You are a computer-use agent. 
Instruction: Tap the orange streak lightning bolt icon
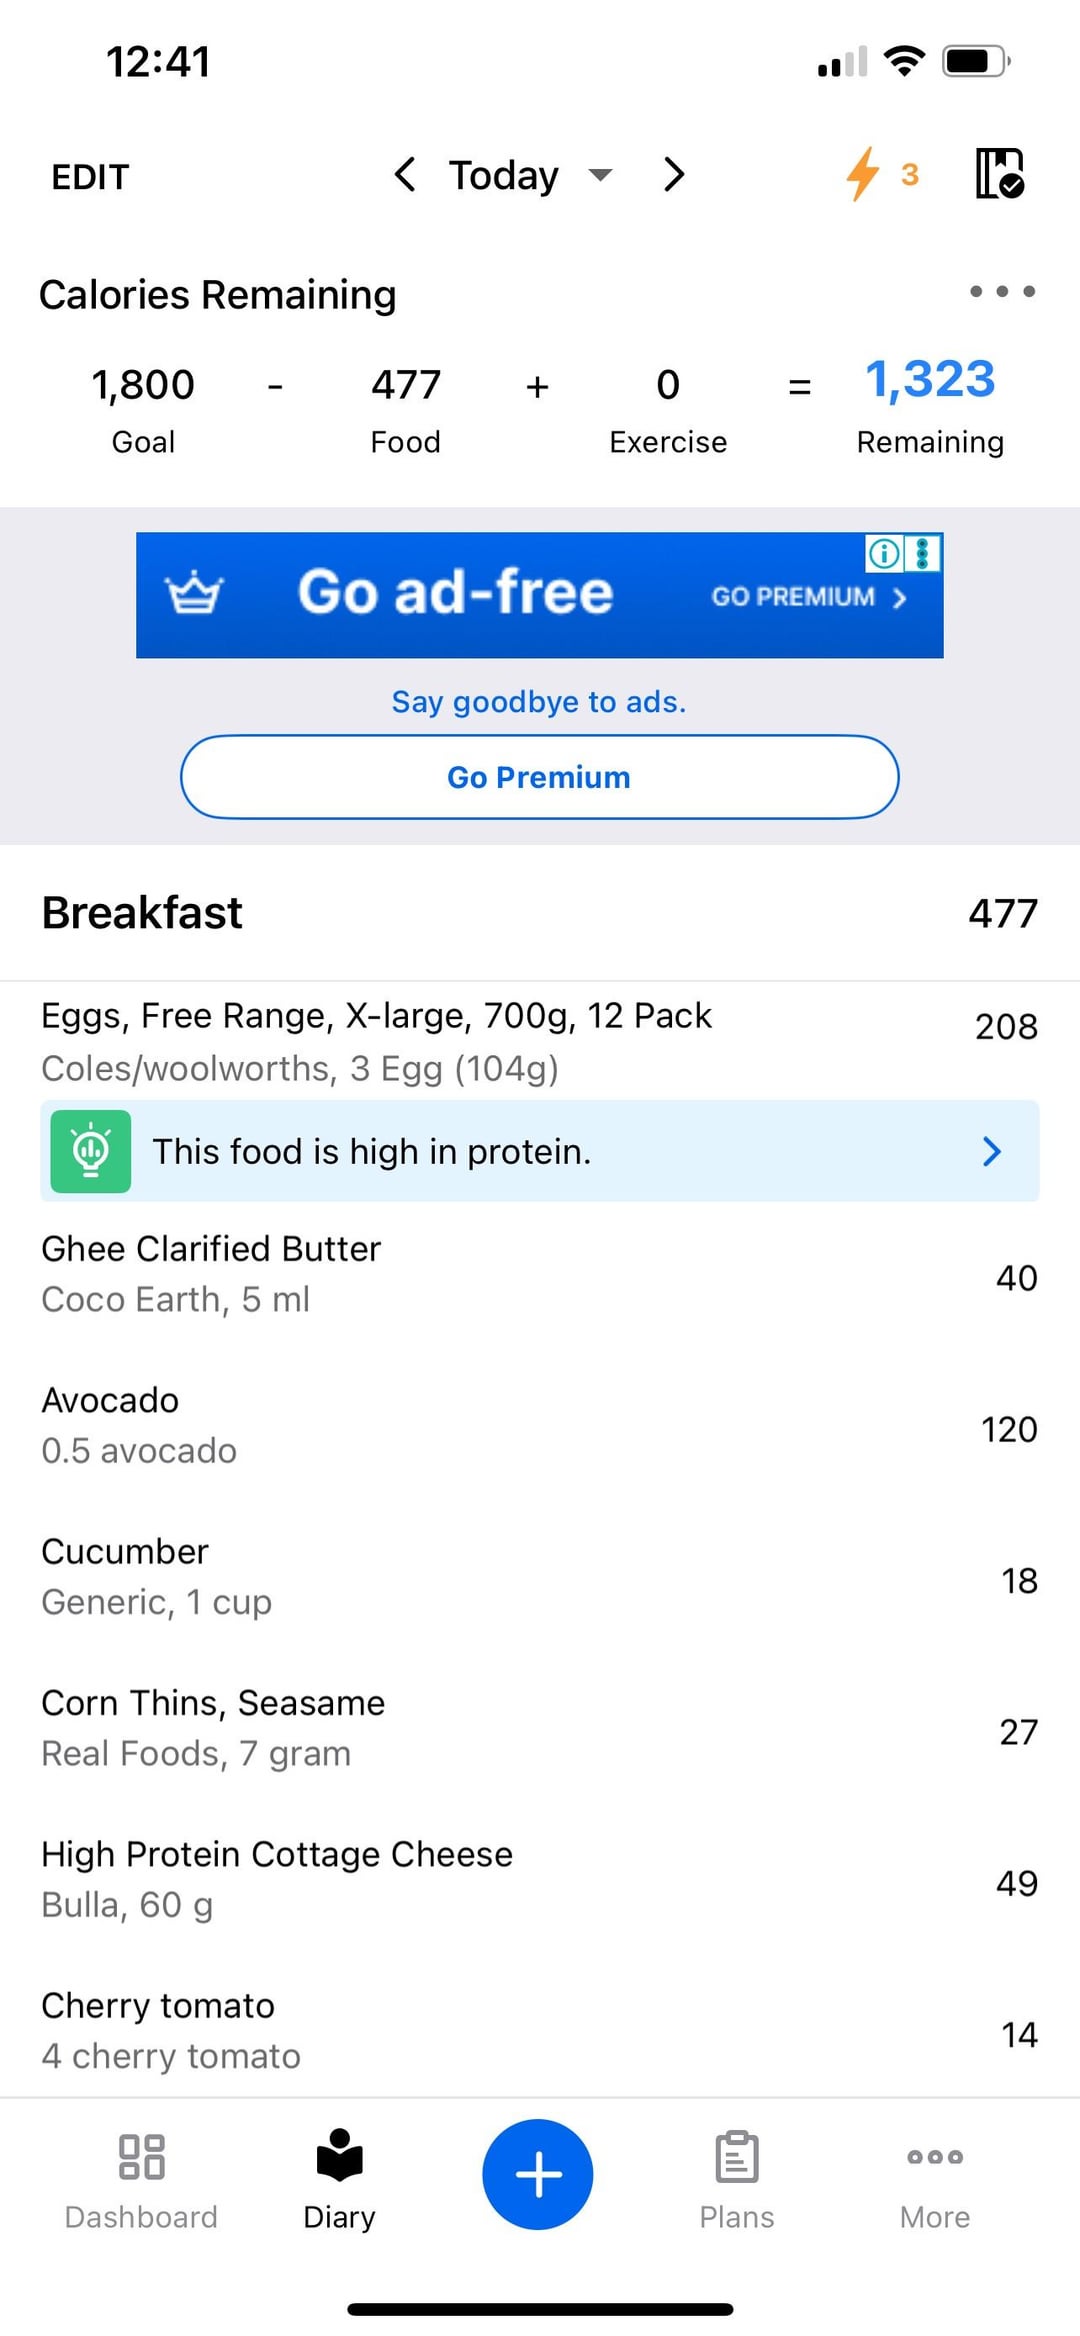click(862, 174)
